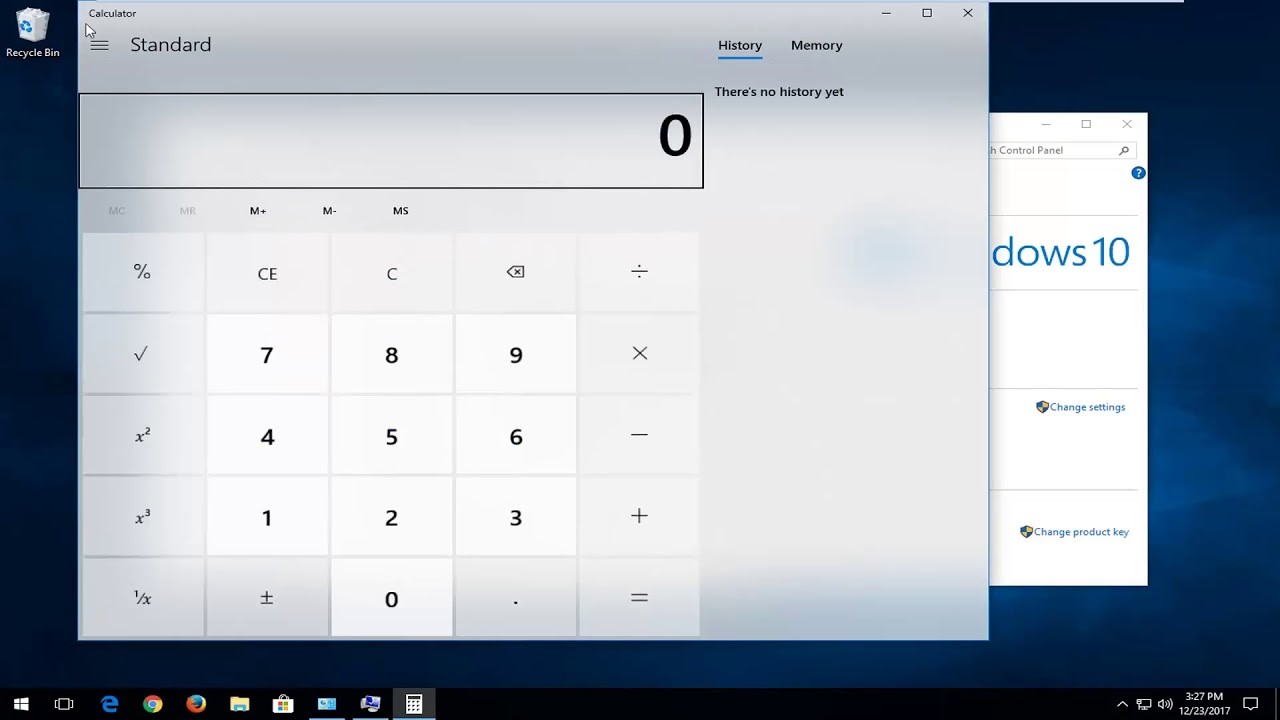Select the plus operator key
Screen dimensions: 1280x720
(639, 516)
